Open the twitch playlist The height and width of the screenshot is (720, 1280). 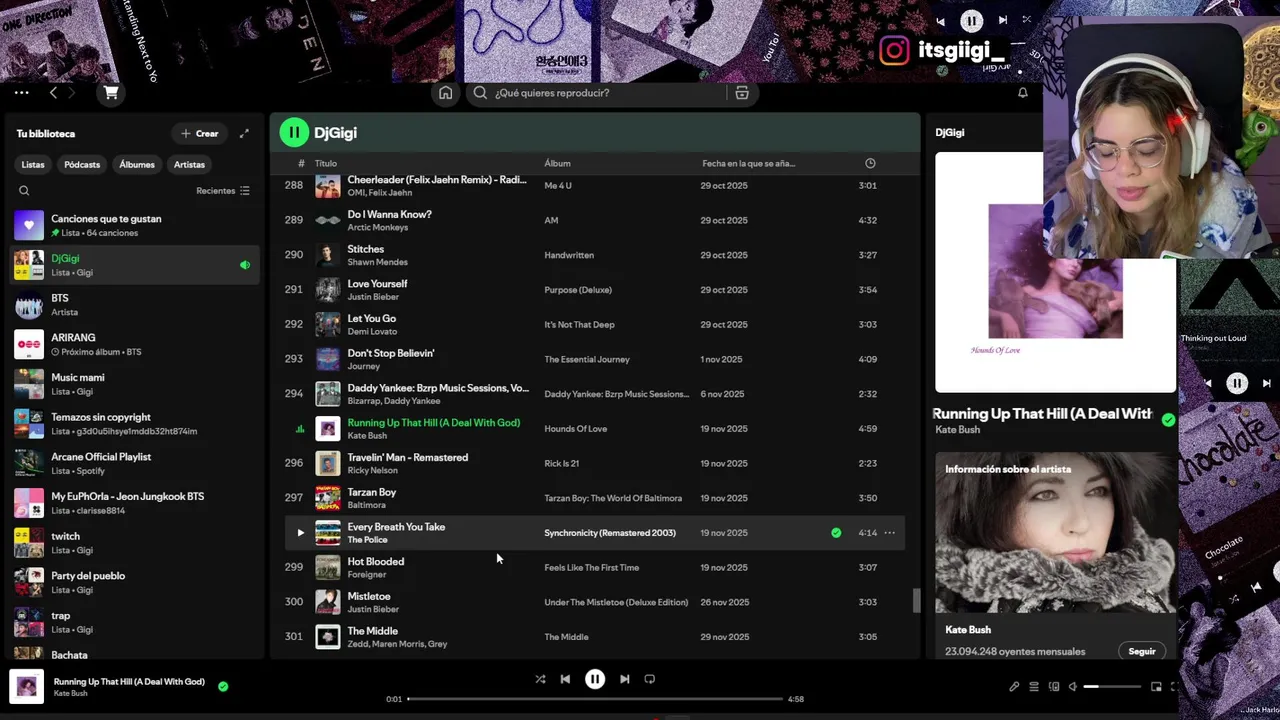pos(135,543)
